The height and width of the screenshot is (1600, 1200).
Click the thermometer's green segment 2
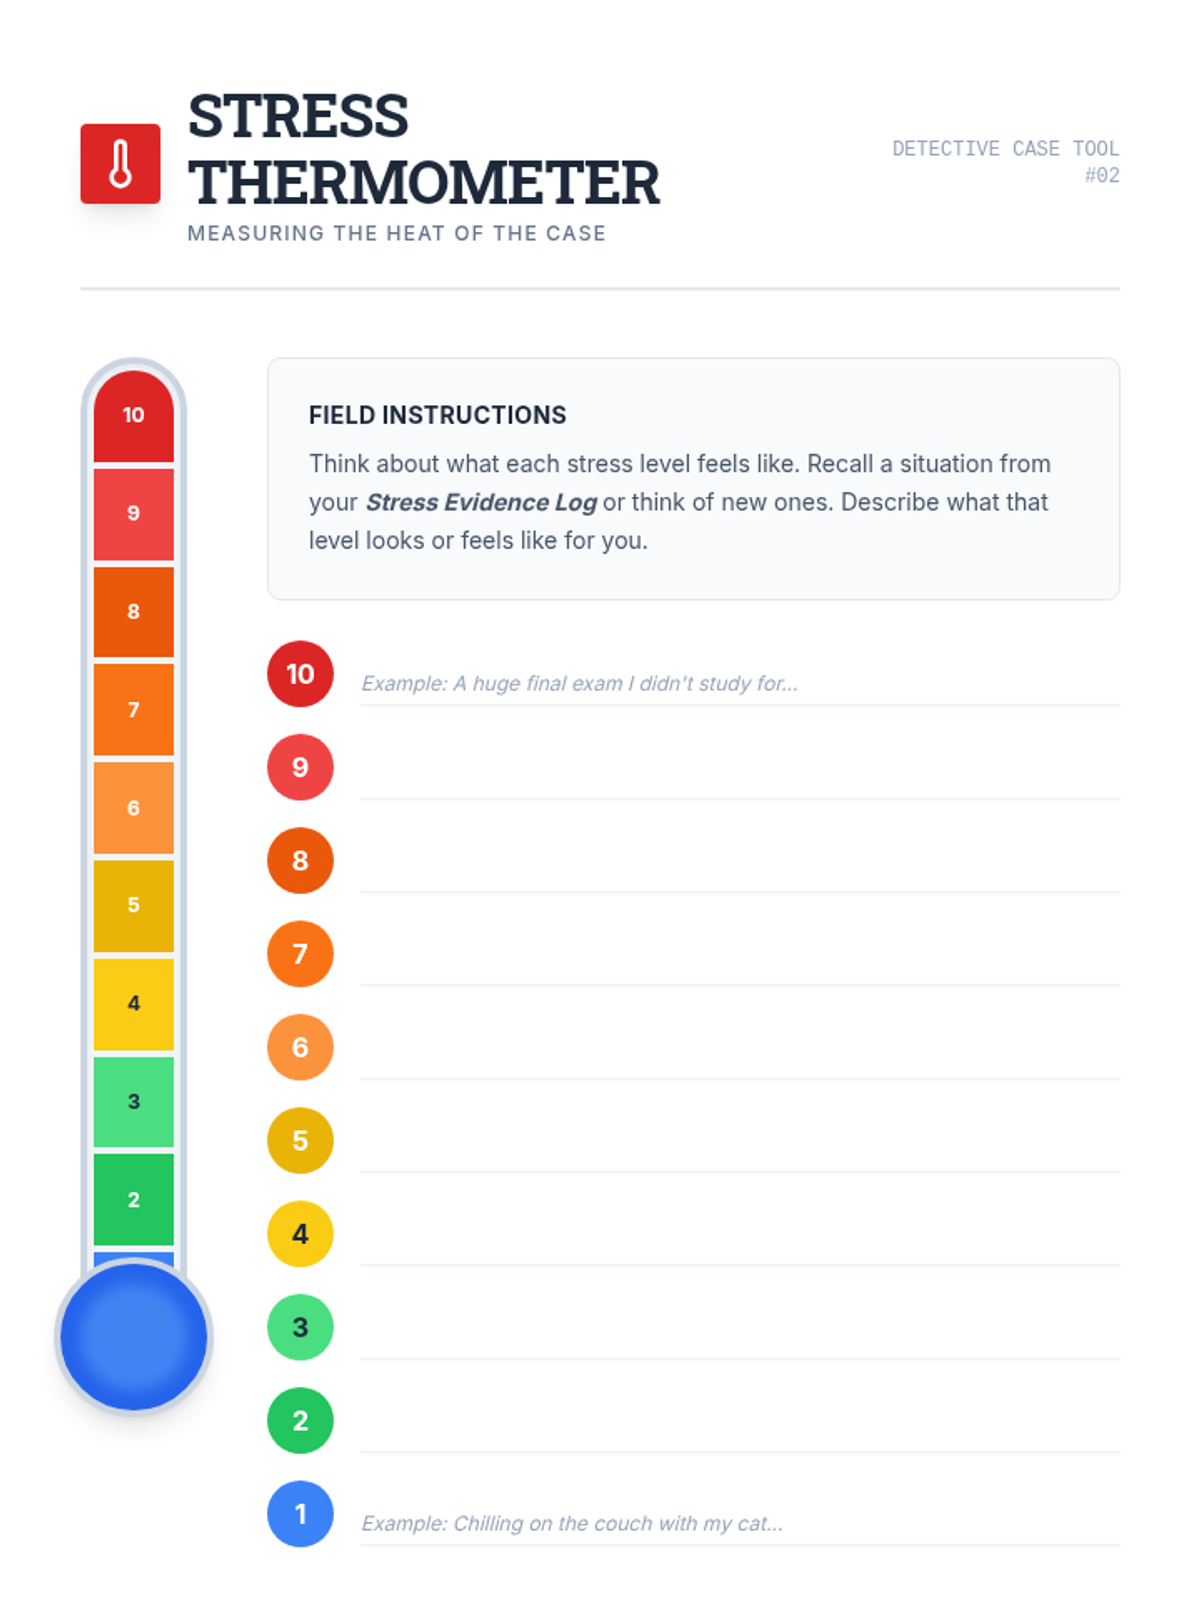point(133,1199)
